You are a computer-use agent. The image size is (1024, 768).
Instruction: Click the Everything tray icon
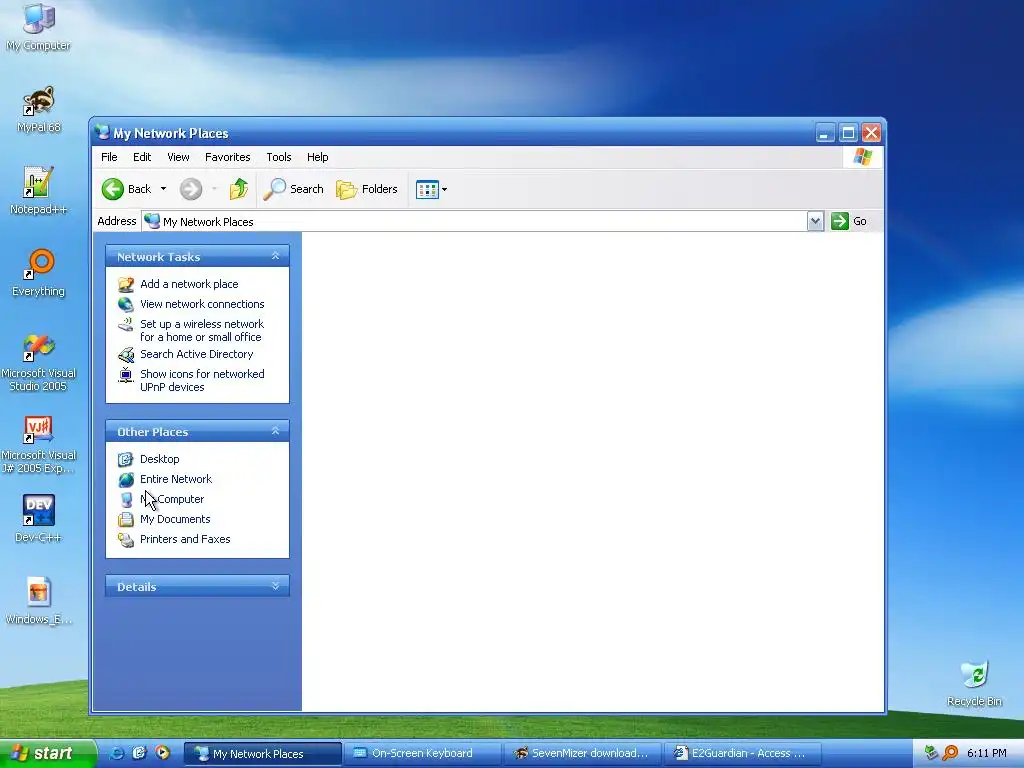tap(950, 754)
